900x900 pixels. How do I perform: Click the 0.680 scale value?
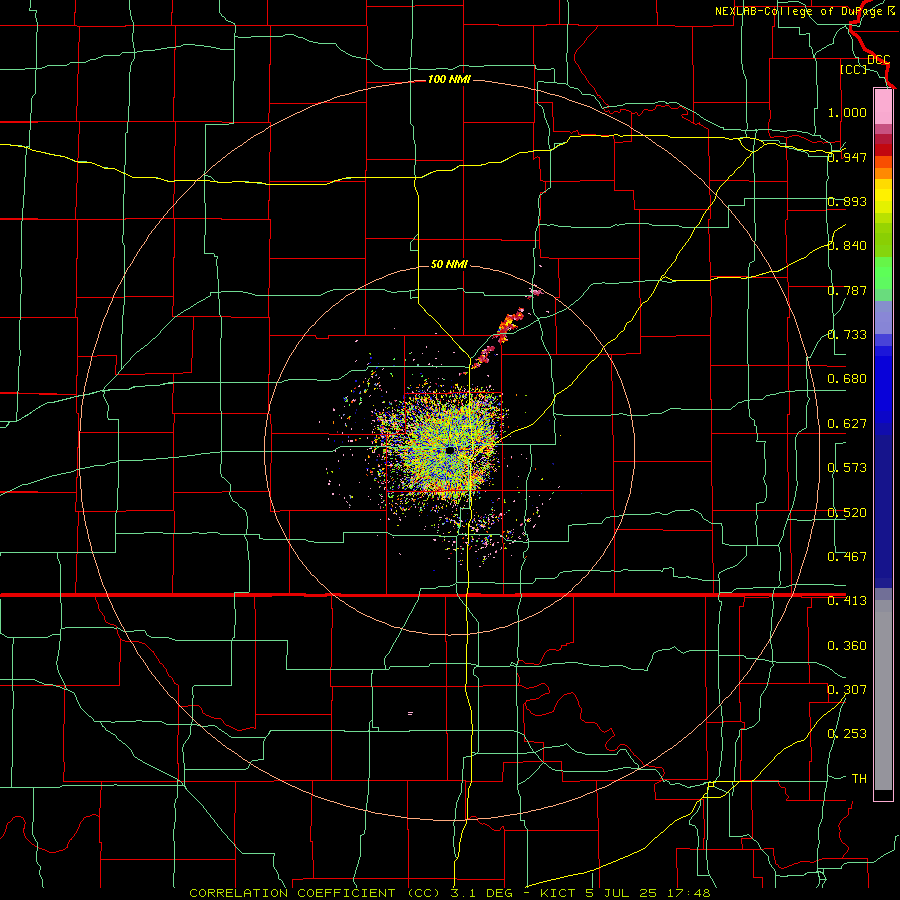pos(847,379)
